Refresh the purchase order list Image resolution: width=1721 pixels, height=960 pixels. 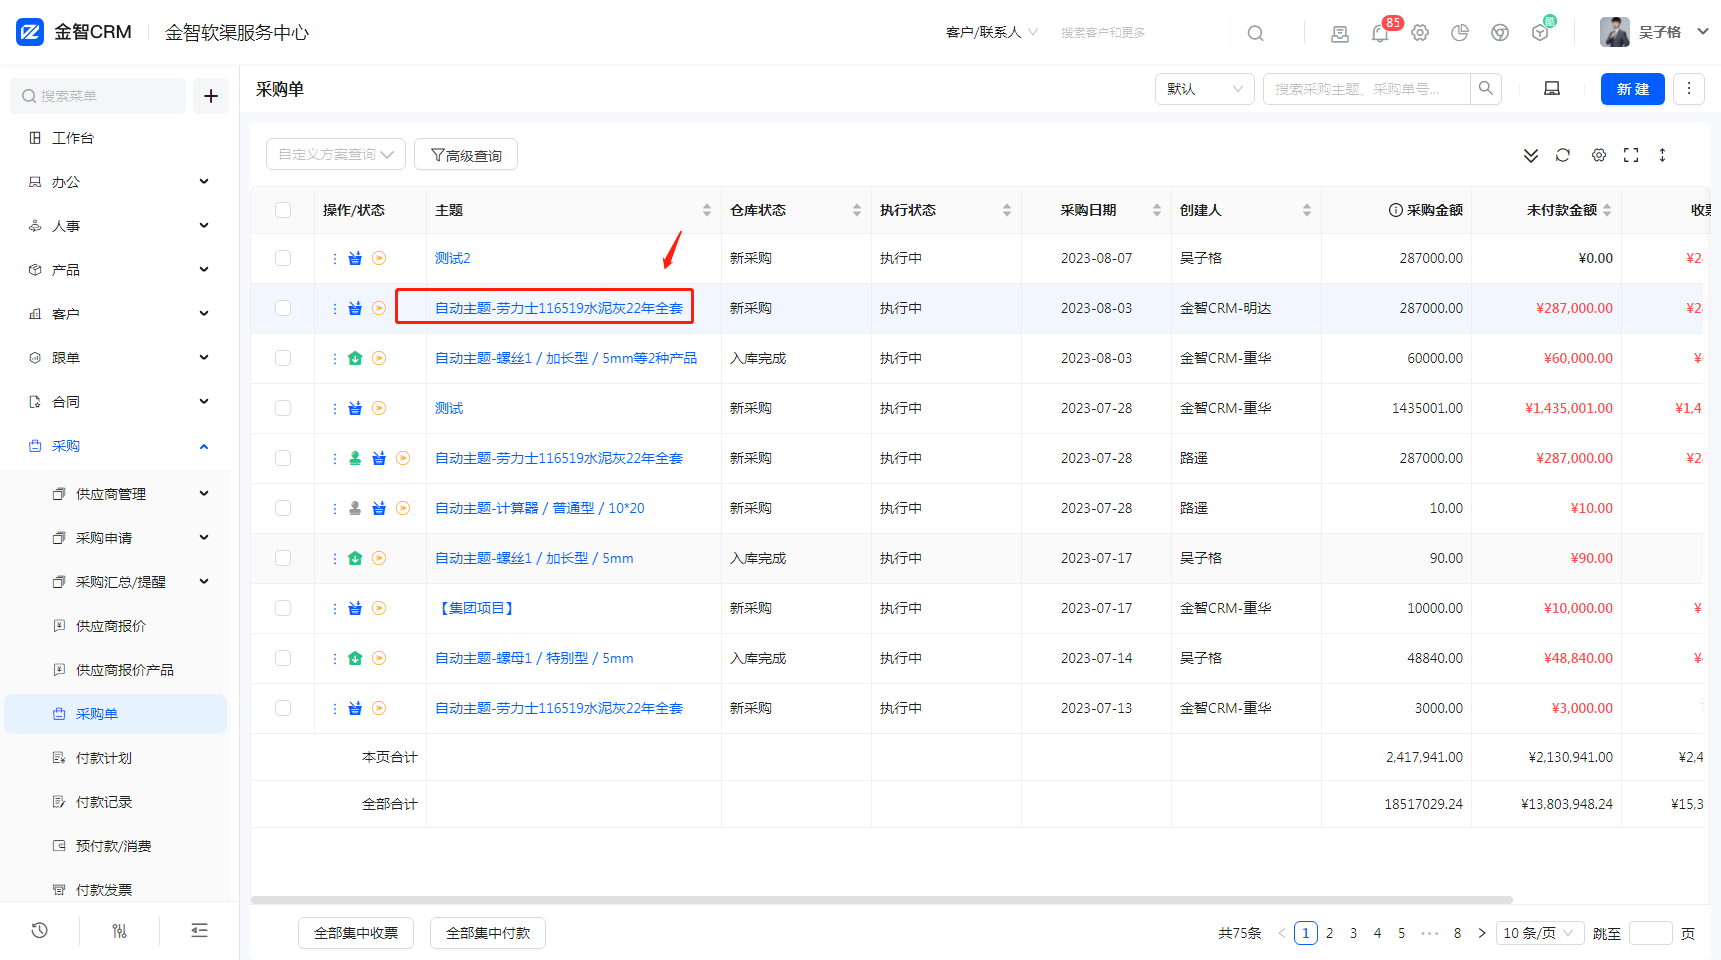point(1563,155)
